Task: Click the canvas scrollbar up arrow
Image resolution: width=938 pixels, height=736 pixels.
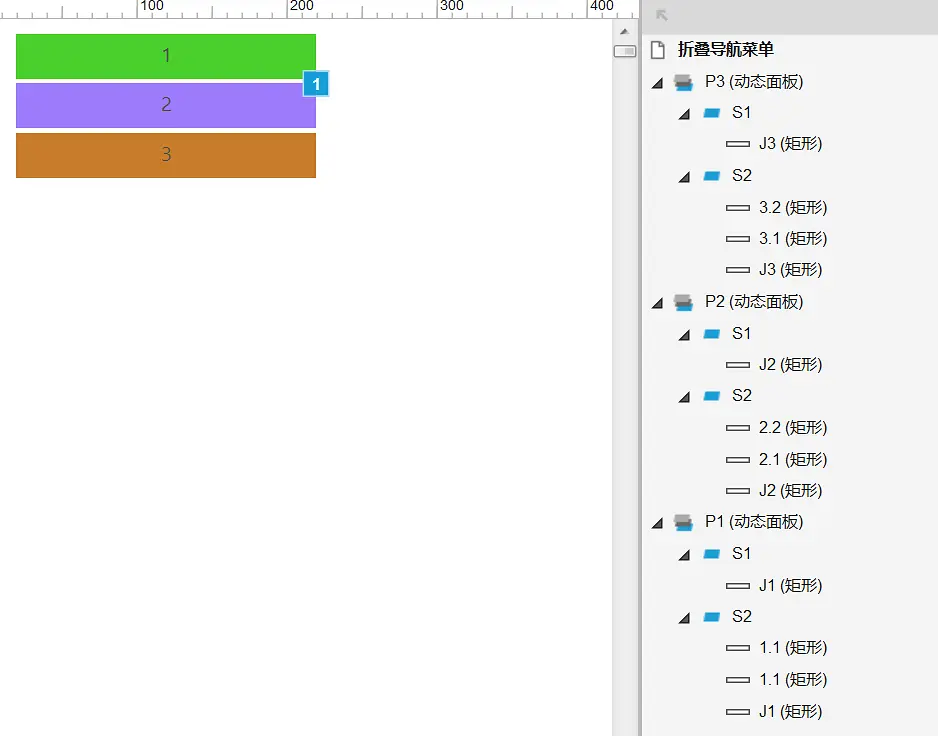Action: [625, 31]
